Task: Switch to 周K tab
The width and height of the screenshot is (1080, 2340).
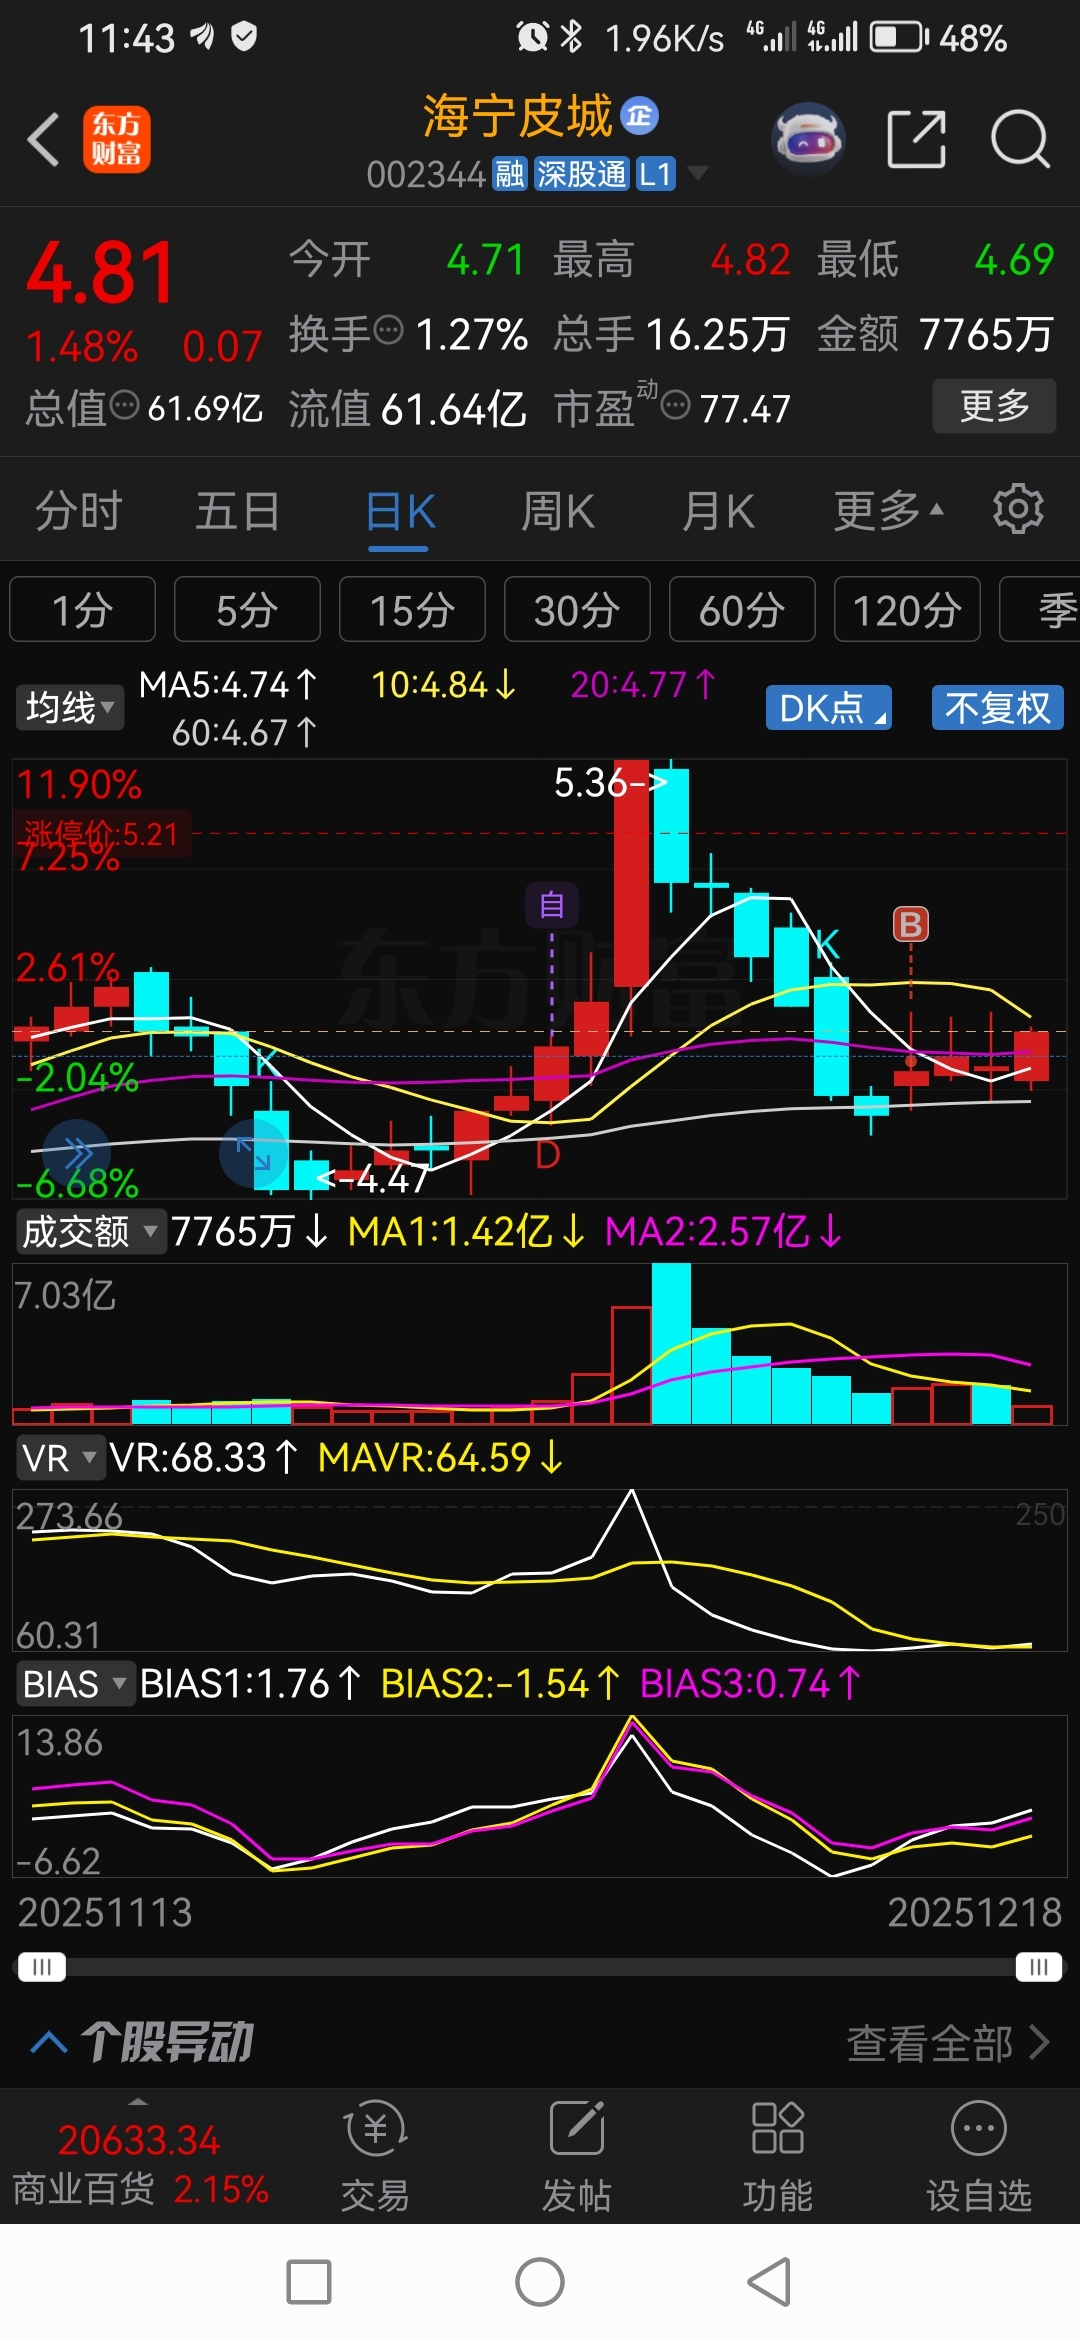Action: coord(558,511)
